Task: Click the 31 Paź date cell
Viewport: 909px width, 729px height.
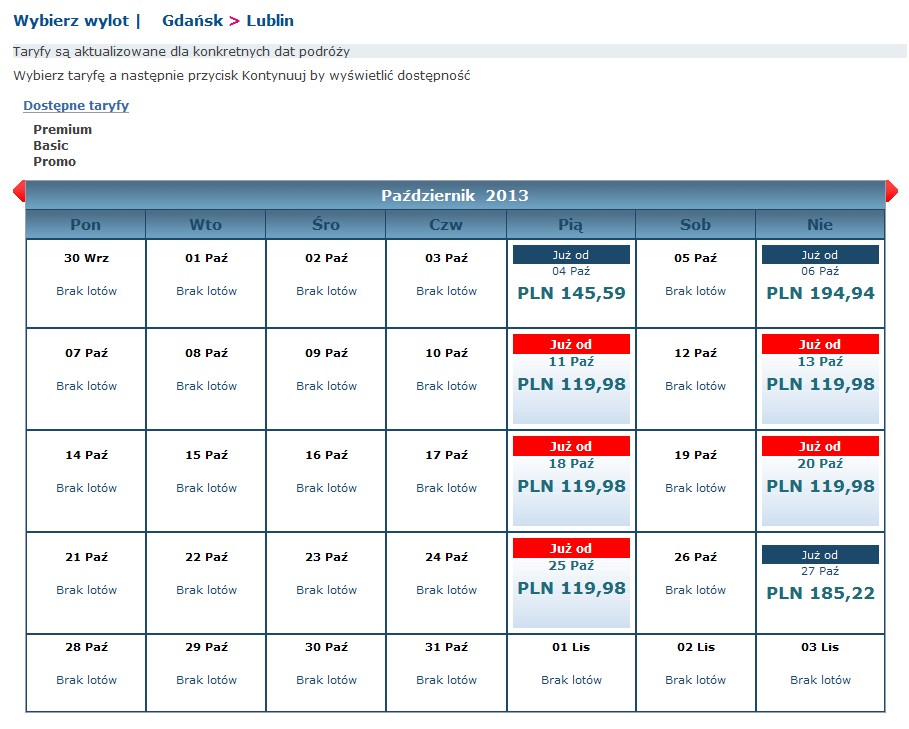Action: point(446,673)
